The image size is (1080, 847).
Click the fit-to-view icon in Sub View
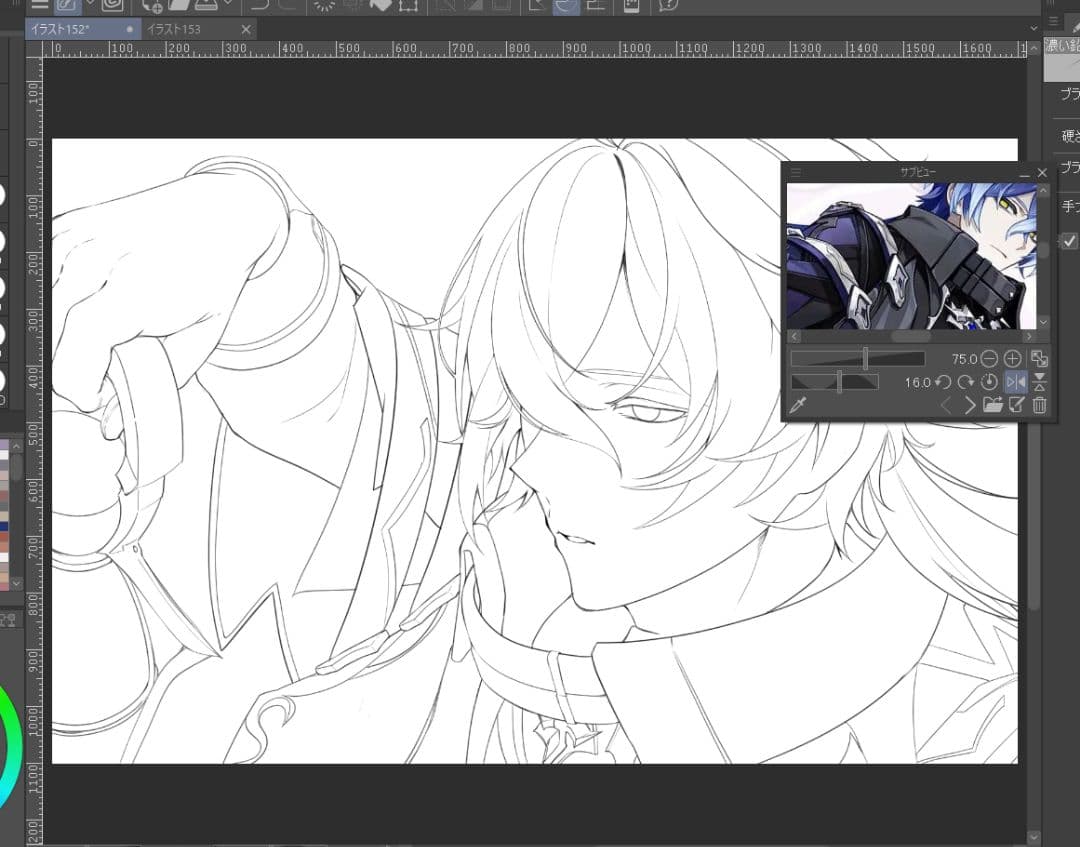click(x=1039, y=358)
